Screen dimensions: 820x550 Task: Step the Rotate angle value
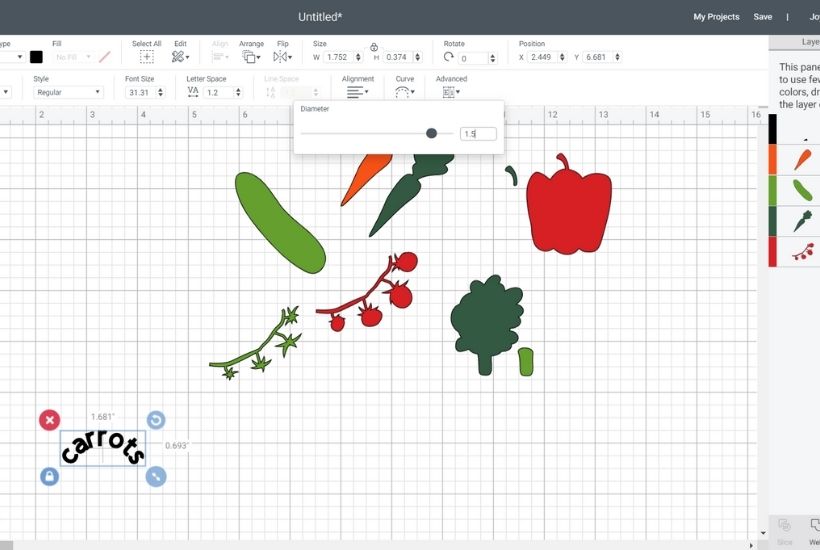tap(493, 58)
